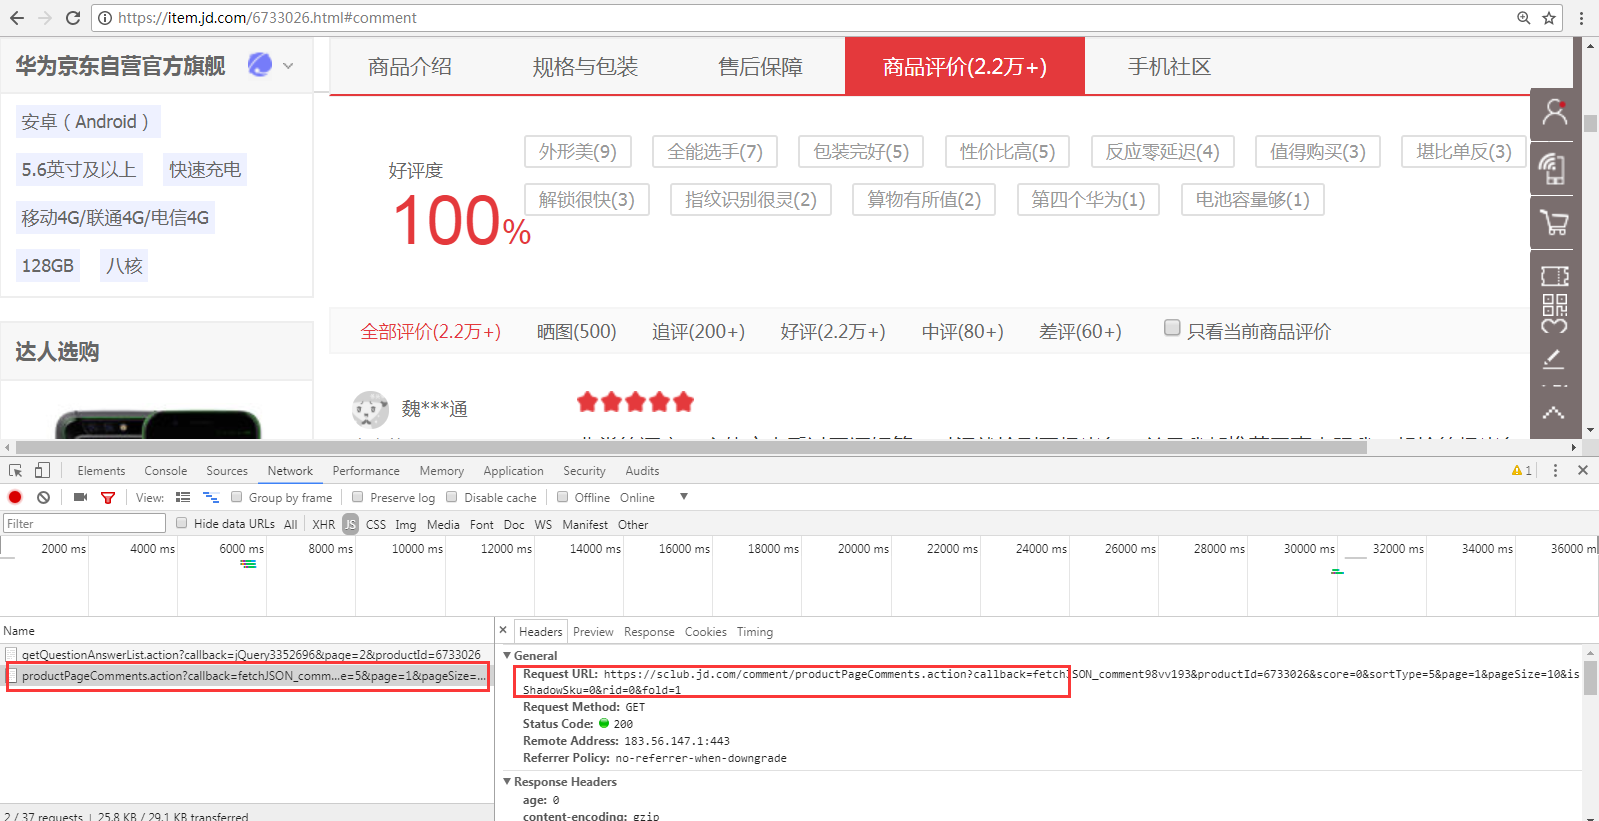Viewport: 1599px width, 821px height.
Task: Toggle the JS request type filter
Action: tap(351, 524)
